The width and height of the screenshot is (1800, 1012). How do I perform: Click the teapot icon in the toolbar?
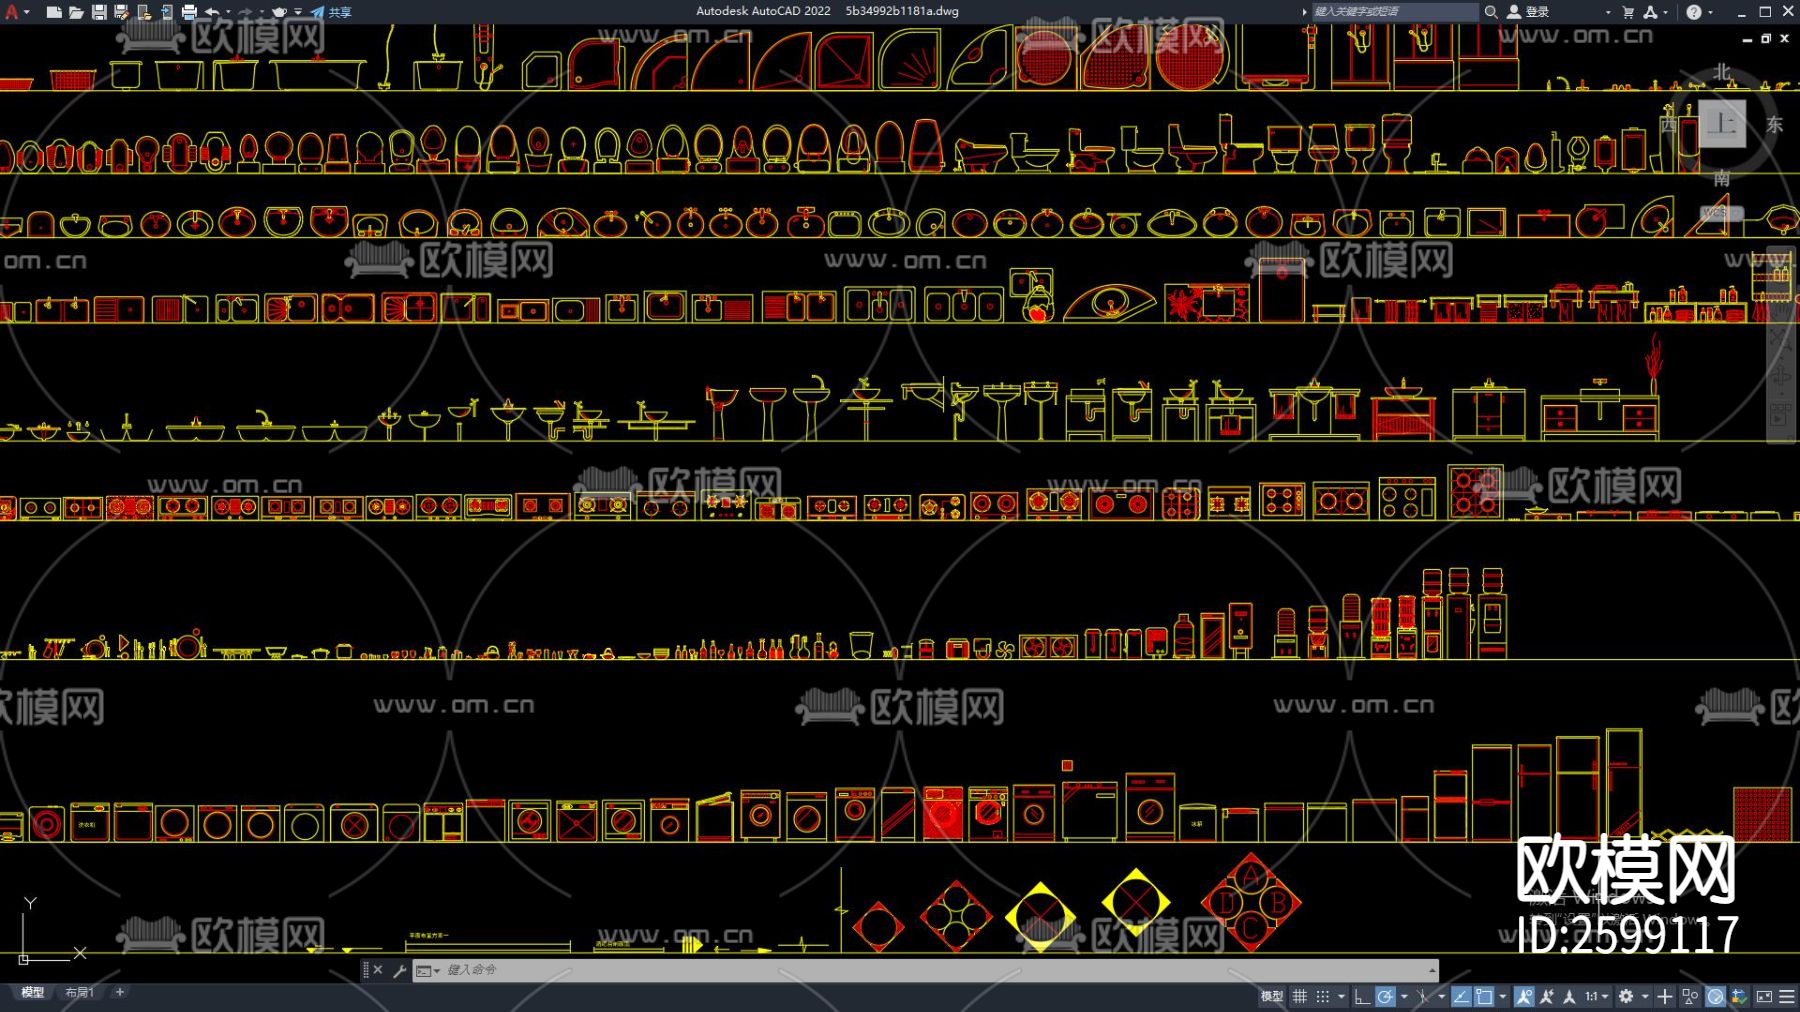[x=279, y=12]
